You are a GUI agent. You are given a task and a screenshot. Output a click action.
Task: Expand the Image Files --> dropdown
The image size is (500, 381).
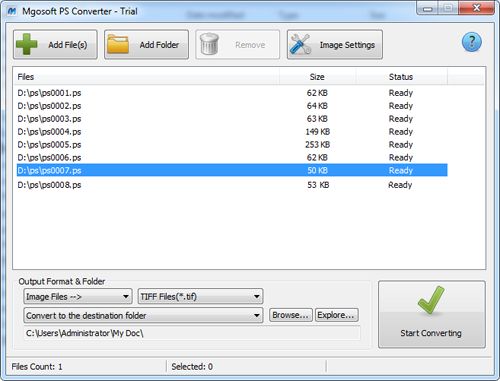[78, 296]
